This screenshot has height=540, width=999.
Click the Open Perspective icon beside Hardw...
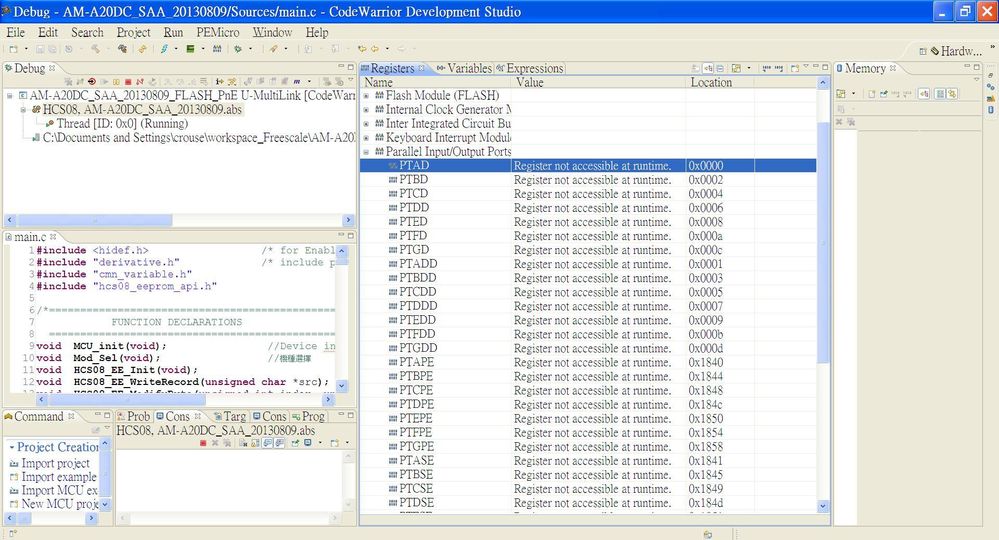[923, 51]
